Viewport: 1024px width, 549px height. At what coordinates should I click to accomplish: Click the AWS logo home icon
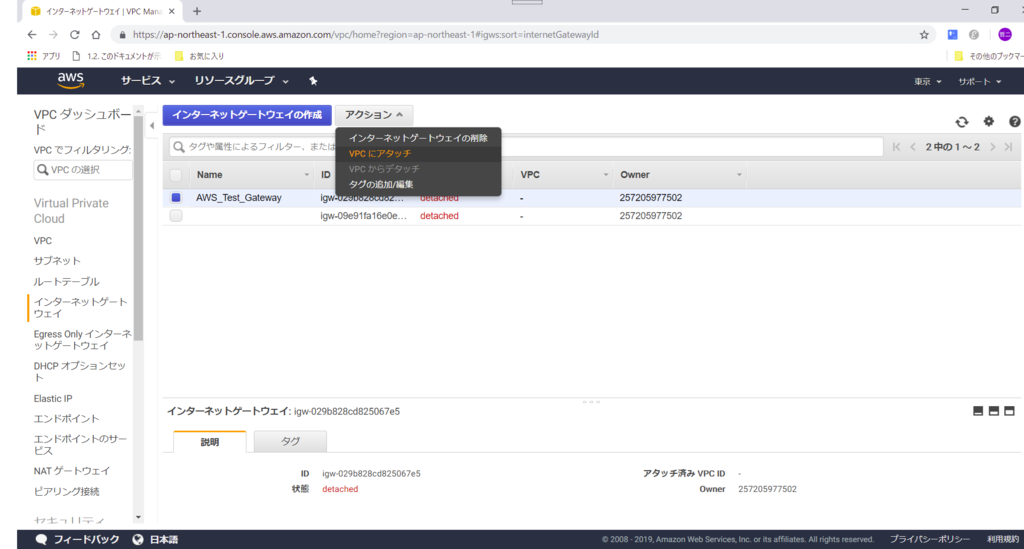tap(71, 80)
